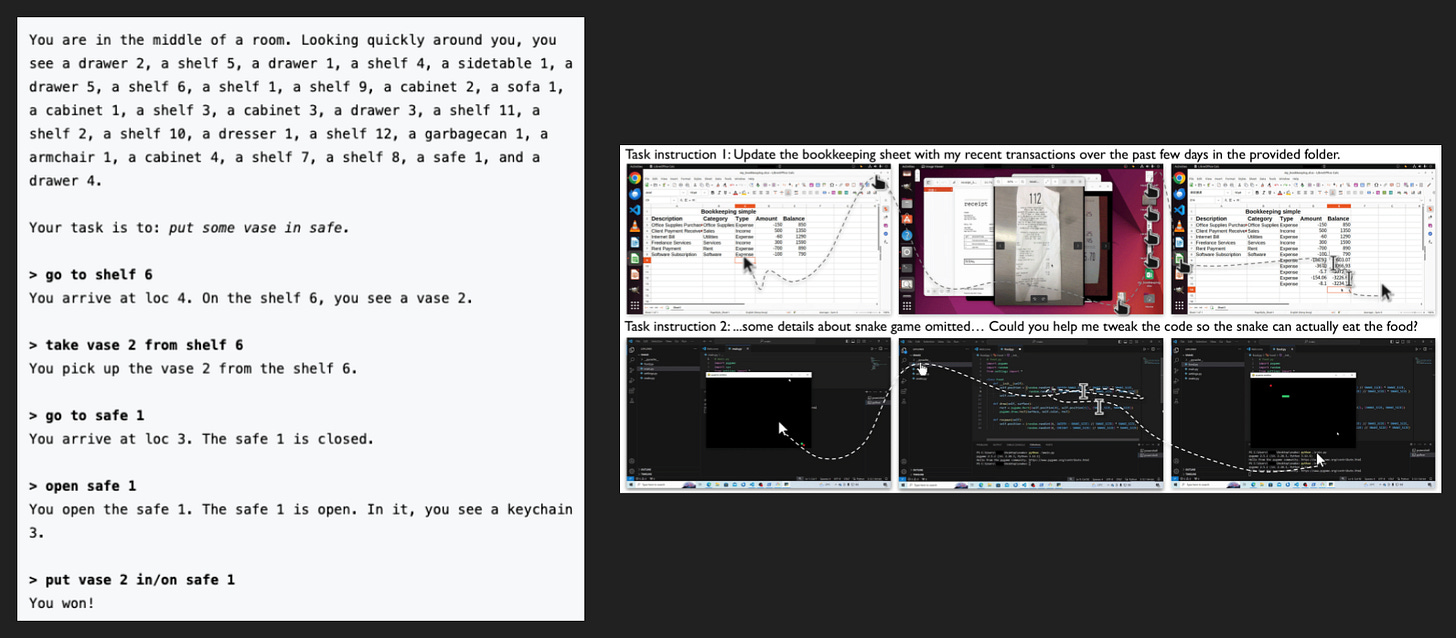Open Show Applications grid in updated bookkeeping screenshot
The image size is (1456, 638).
(1179, 305)
